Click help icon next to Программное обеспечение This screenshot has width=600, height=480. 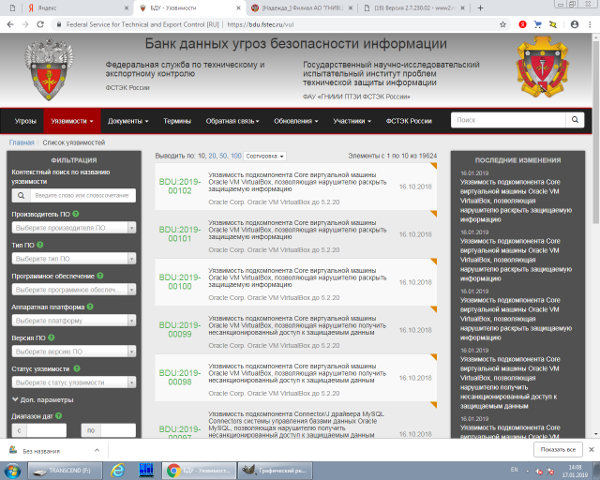(100, 276)
